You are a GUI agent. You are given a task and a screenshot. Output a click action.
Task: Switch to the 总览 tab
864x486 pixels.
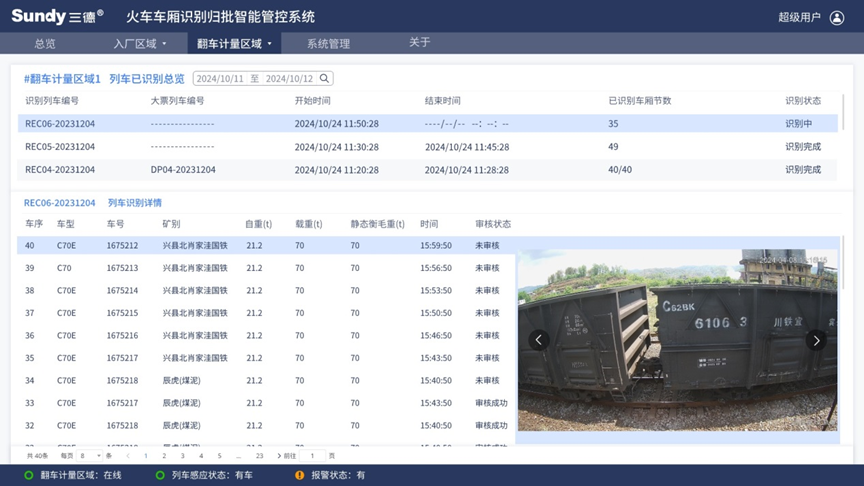tap(45, 44)
